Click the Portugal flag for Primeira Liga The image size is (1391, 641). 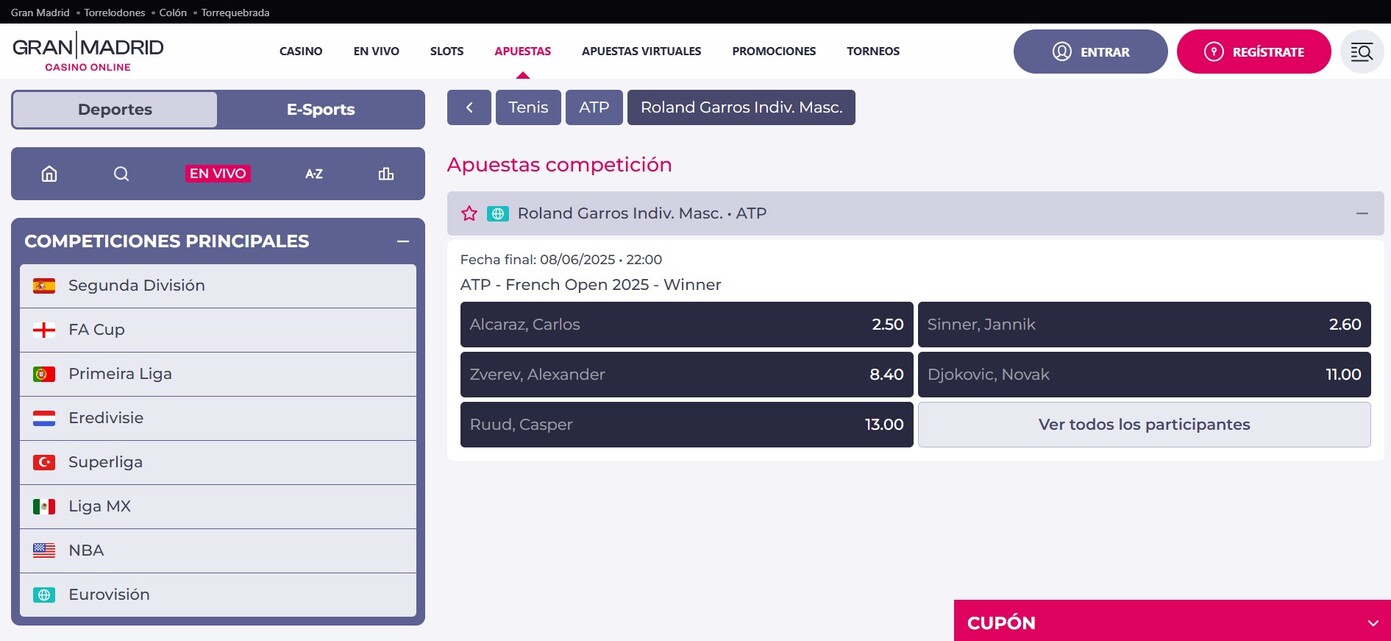click(44, 374)
